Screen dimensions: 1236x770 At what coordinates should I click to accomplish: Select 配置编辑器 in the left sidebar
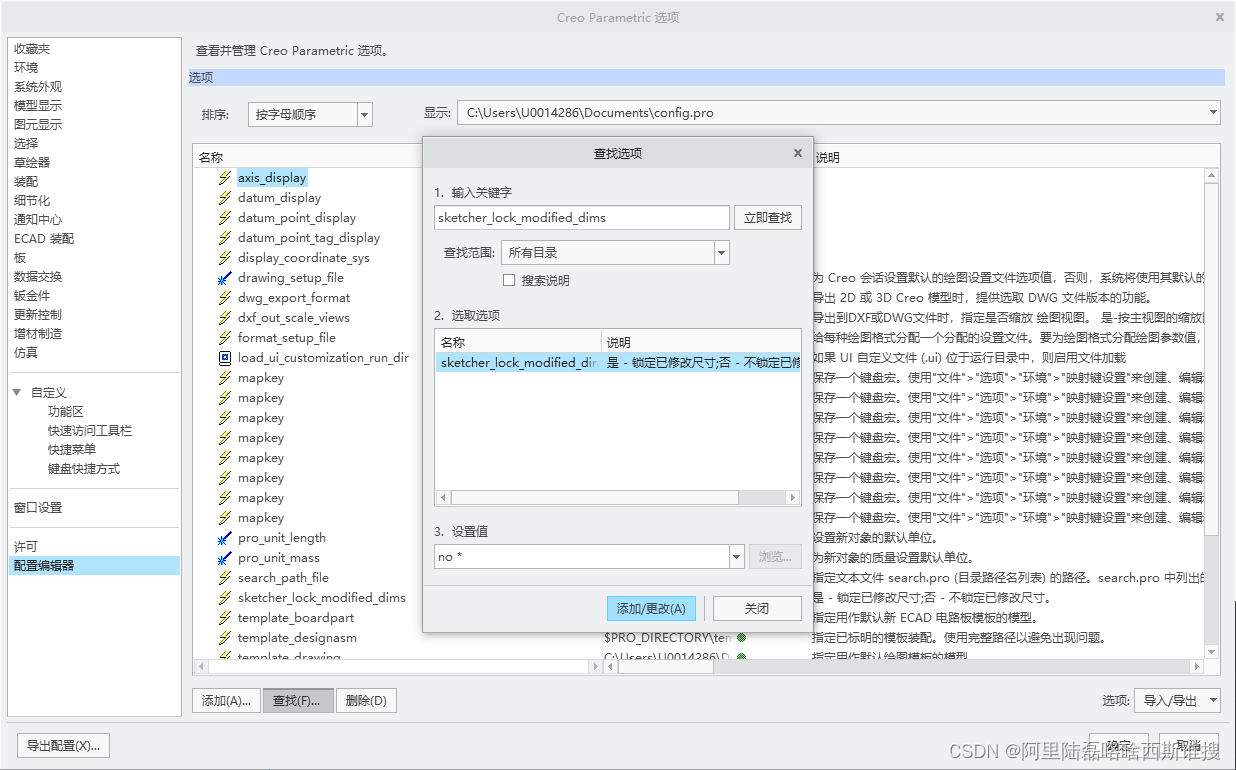[x=94, y=566]
